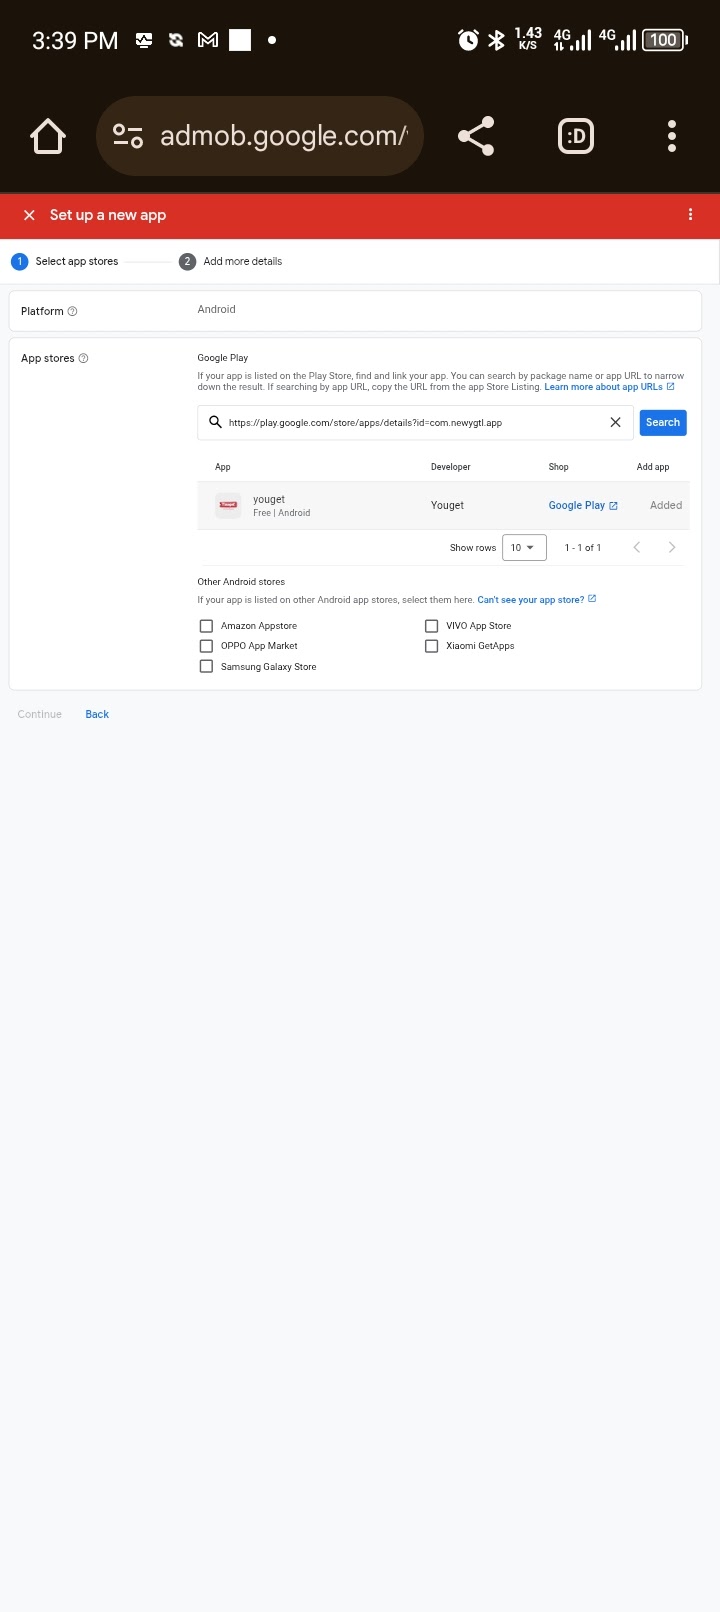Go to step 2 Add more details
Screen dimensions: 720x1612
point(231,261)
